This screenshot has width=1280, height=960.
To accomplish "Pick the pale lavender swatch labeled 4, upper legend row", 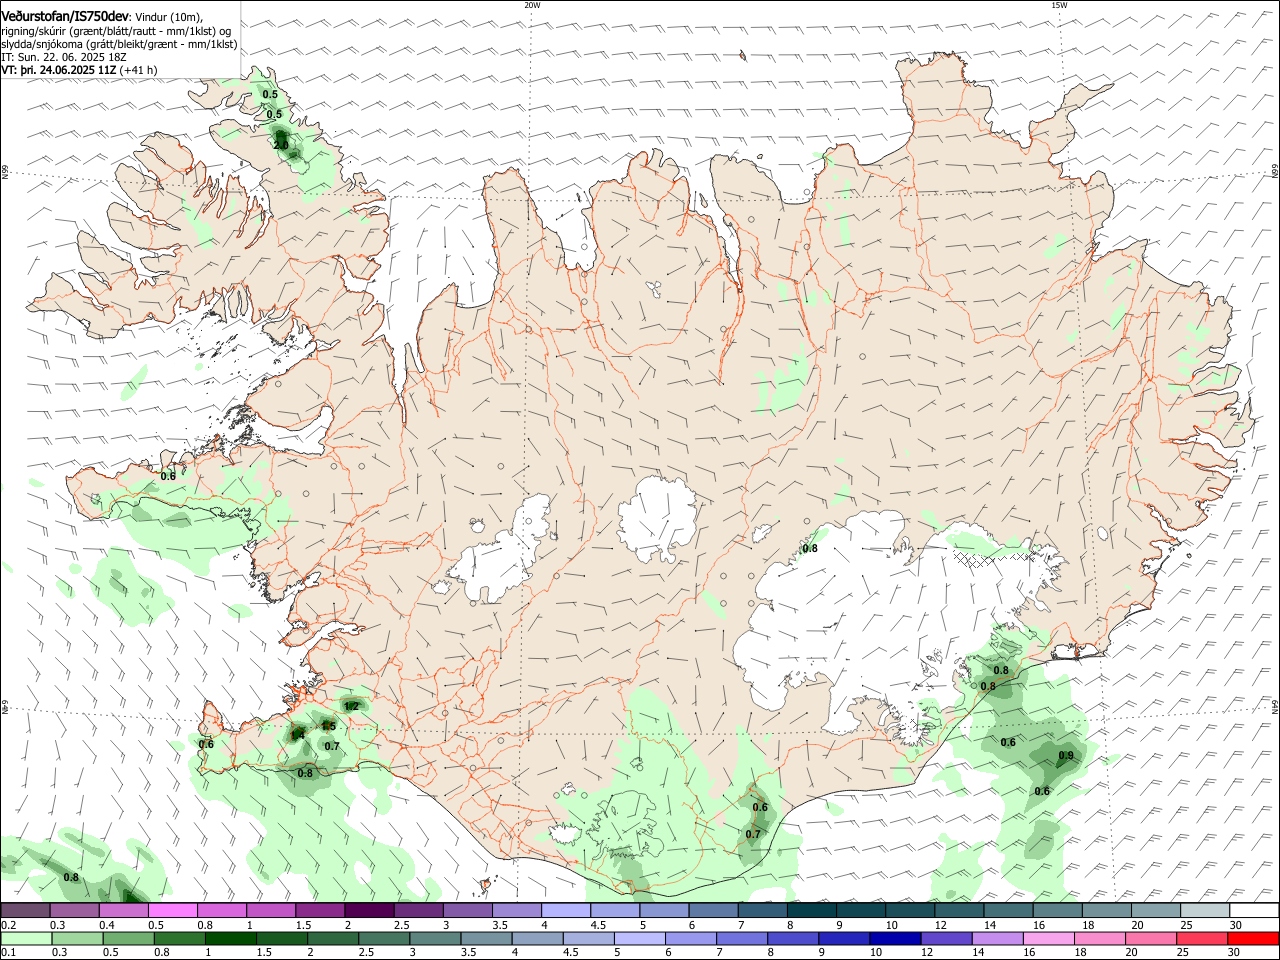I will 565,910.
